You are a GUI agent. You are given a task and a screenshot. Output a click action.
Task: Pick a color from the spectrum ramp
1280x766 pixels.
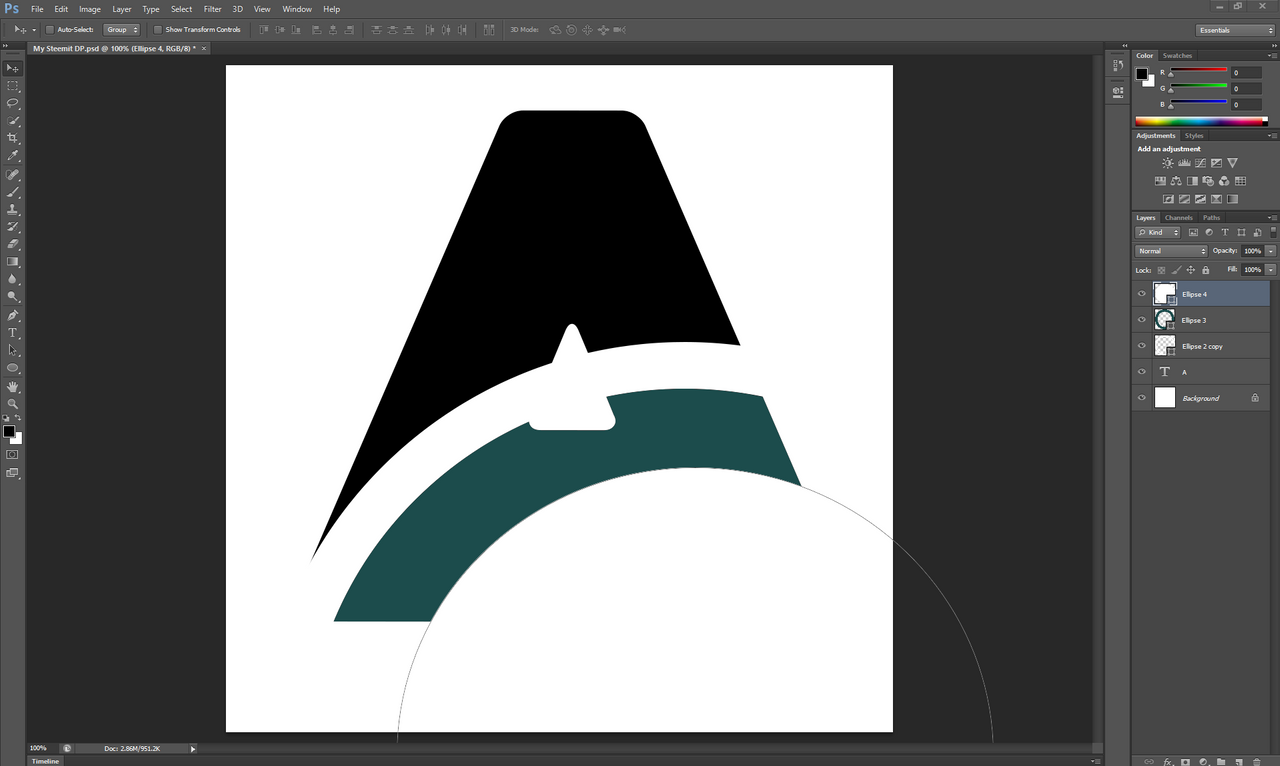[x=1201, y=121]
